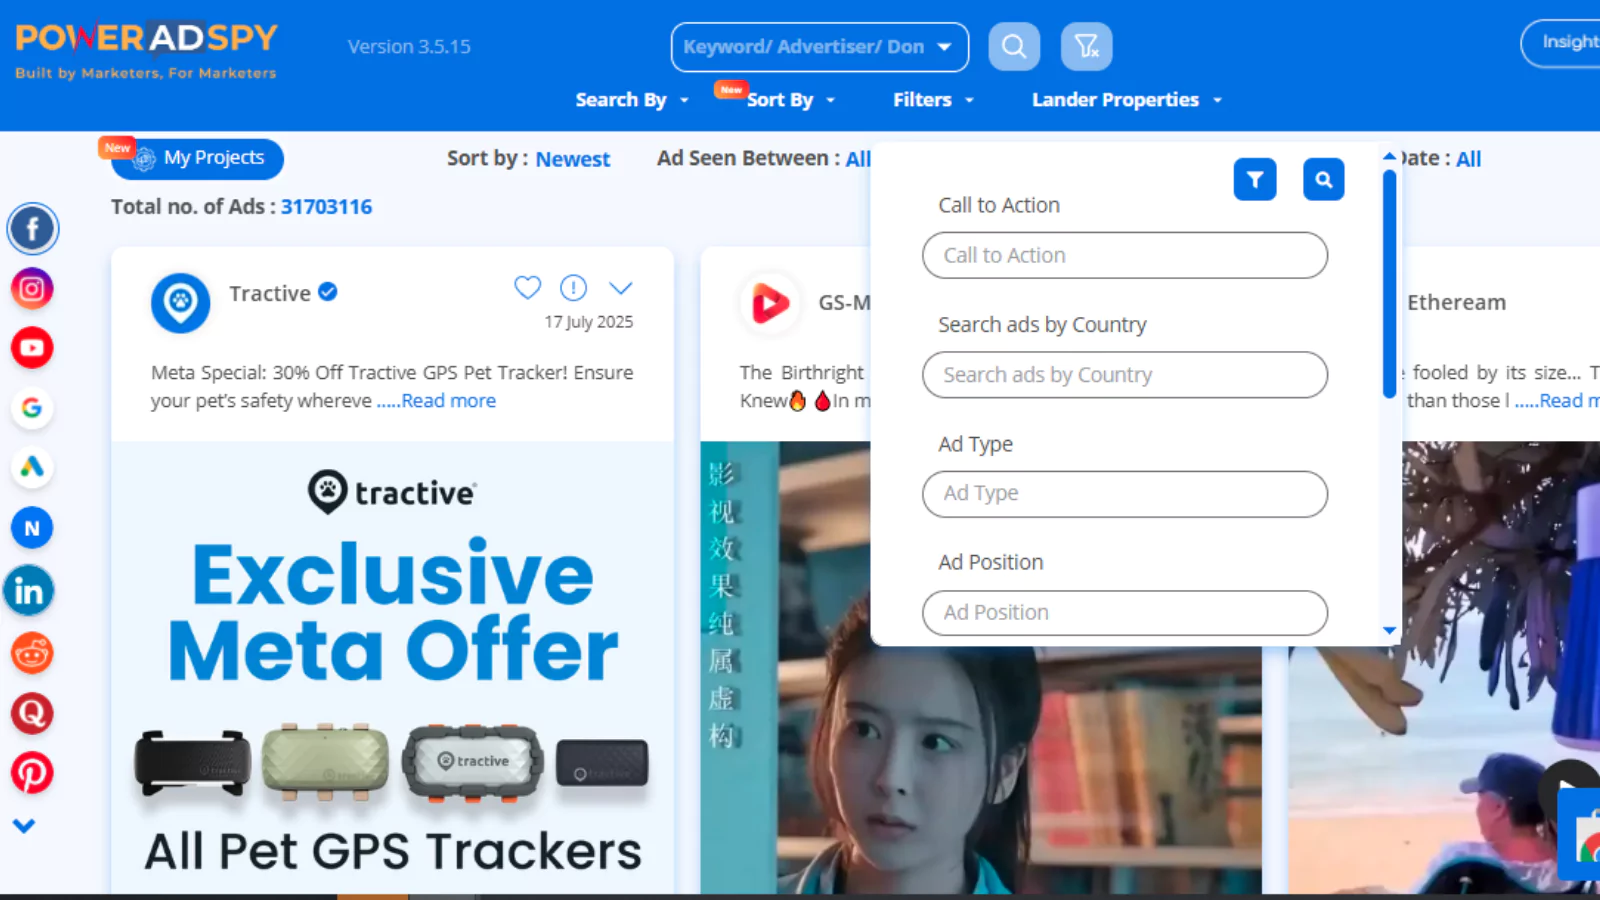Image resolution: width=1600 pixels, height=900 pixels.
Task: Click Version 3.5.15 label
Action: coord(409,47)
